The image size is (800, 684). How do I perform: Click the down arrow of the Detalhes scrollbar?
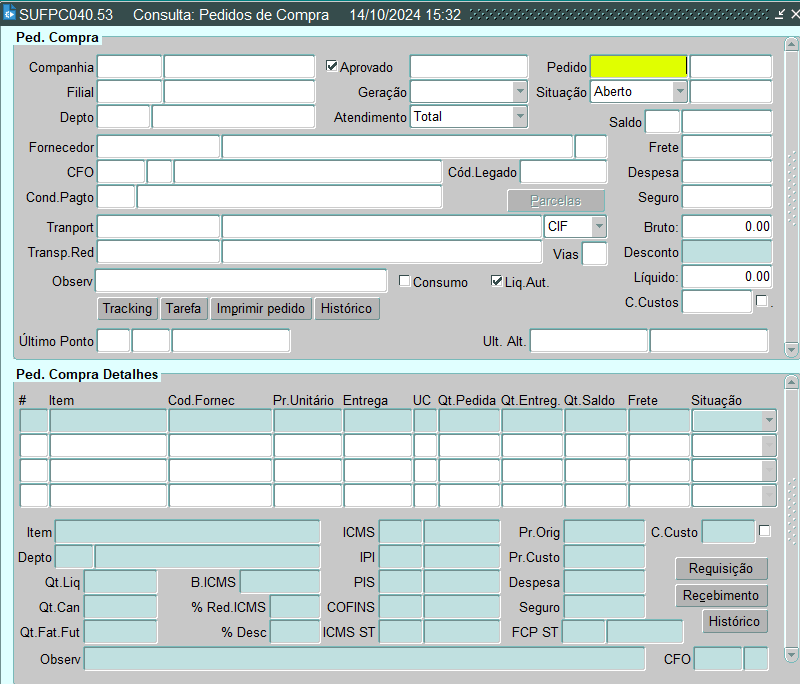[792, 655]
